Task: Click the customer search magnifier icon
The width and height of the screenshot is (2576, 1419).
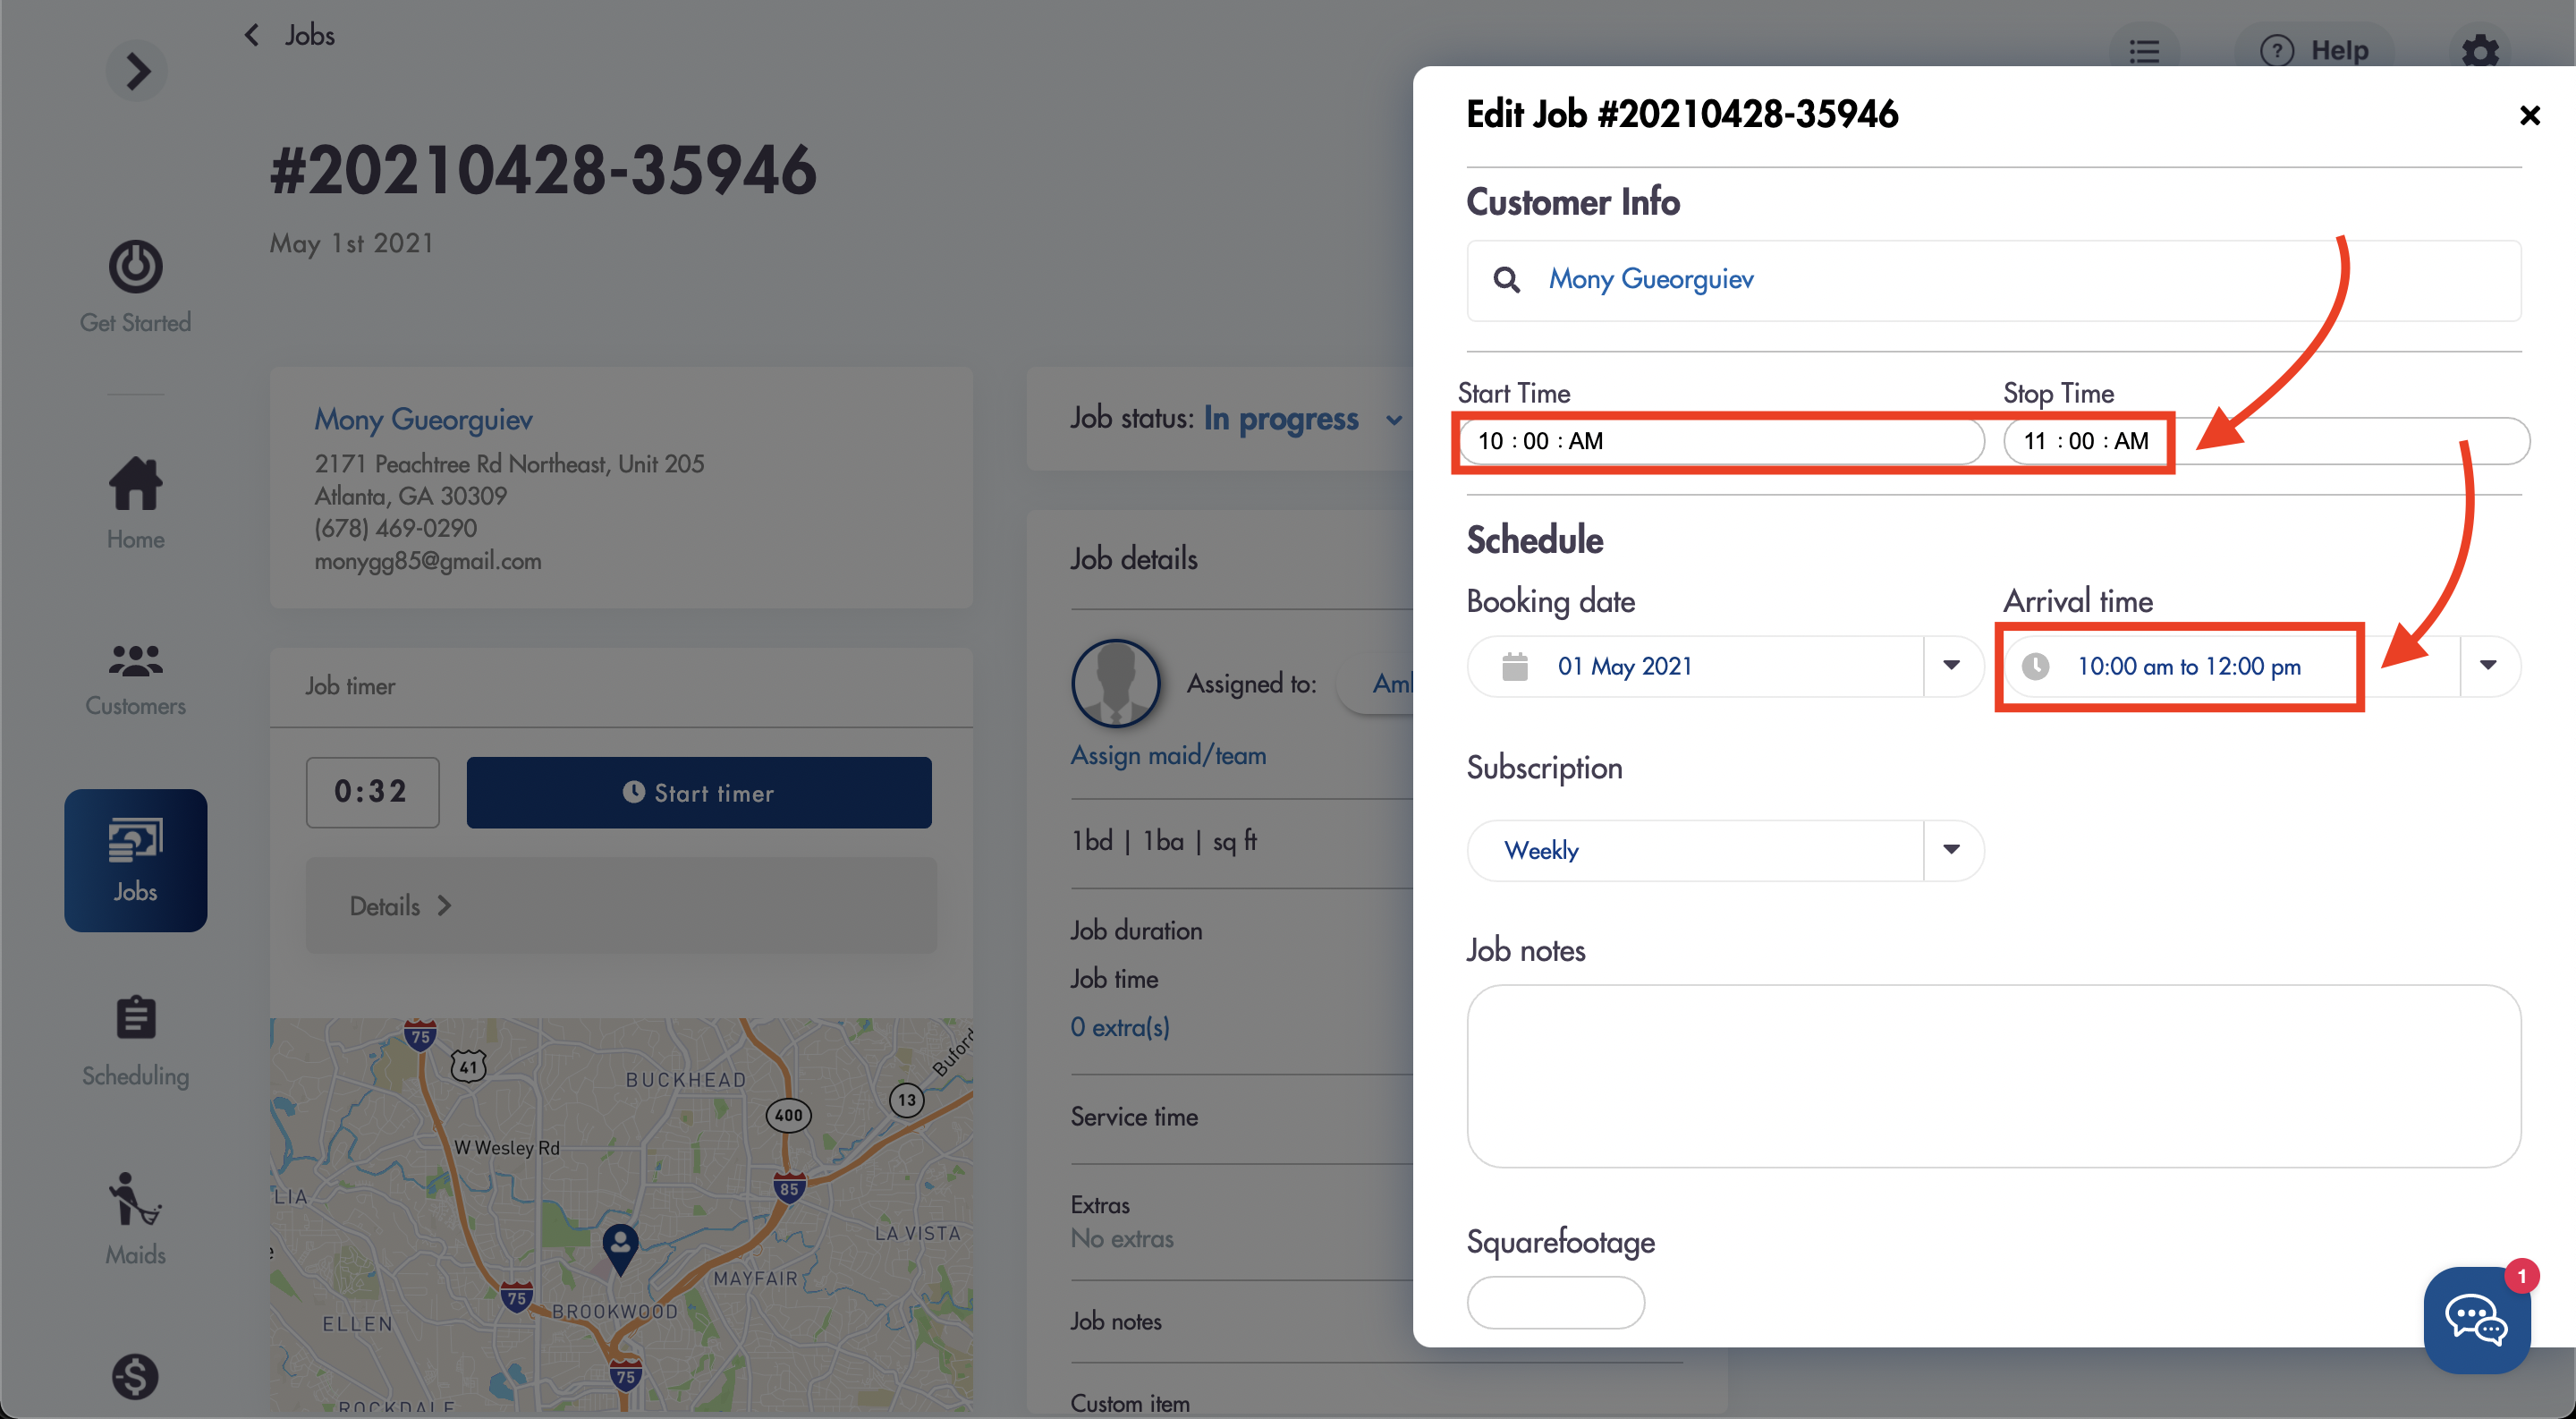Action: (x=1506, y=279)
